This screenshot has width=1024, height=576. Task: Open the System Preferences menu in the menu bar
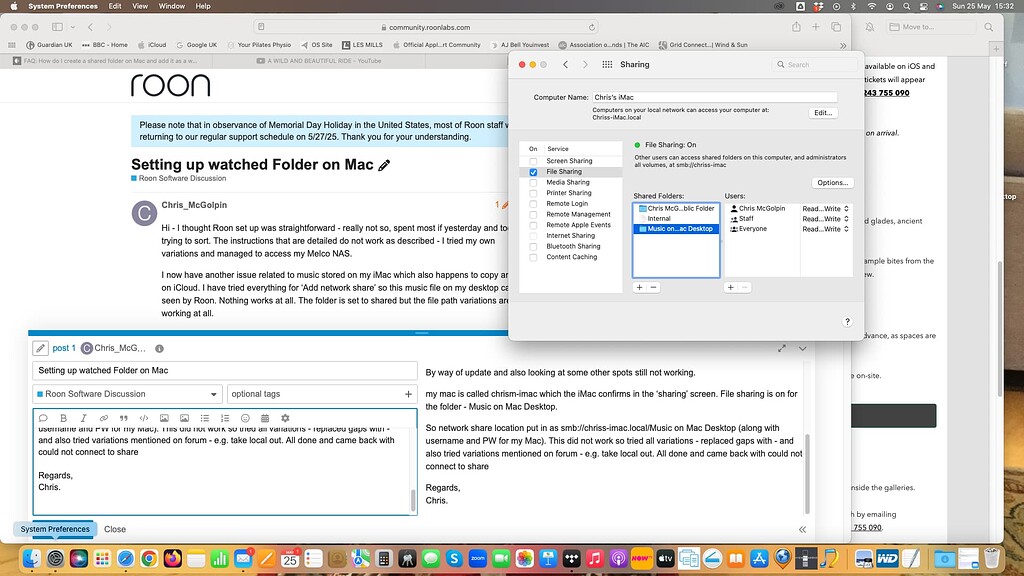tap(61, 5)
